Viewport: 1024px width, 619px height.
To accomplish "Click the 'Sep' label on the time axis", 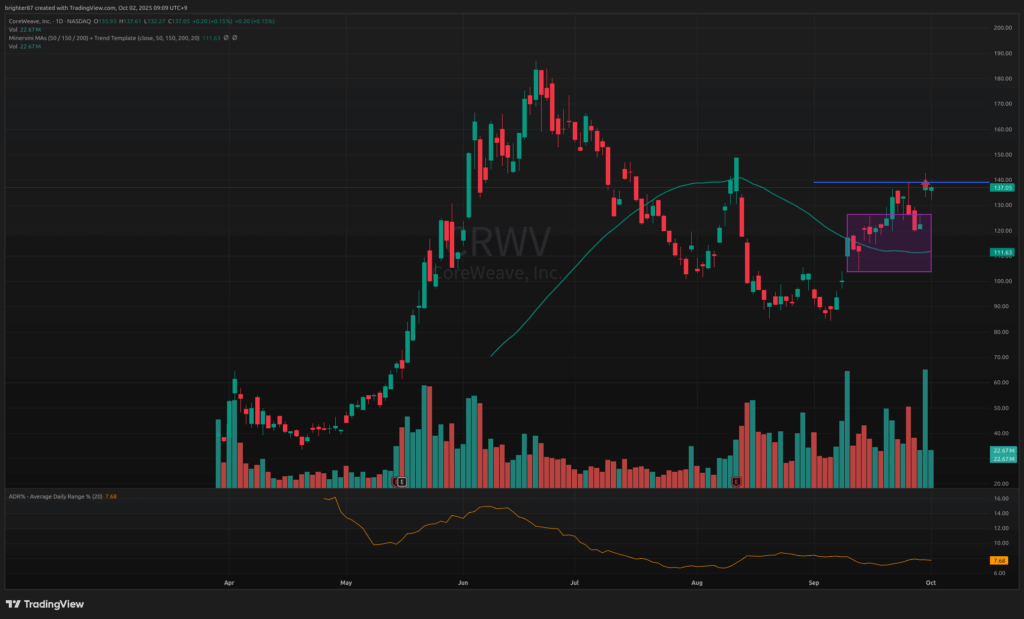I will click(813, 580).
